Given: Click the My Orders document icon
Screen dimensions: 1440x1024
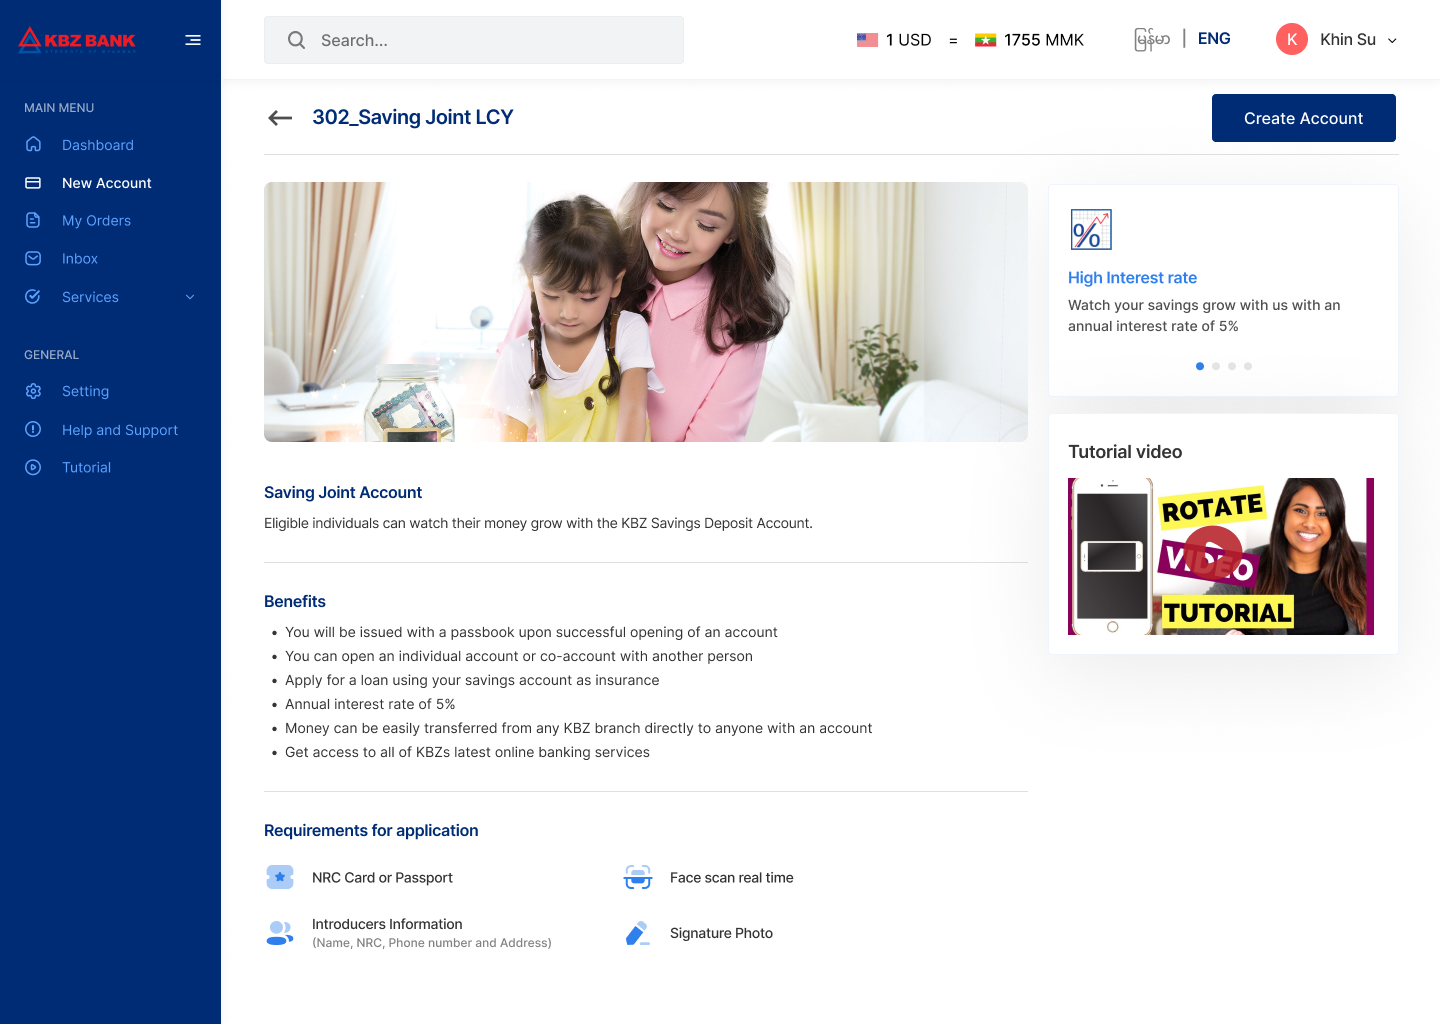Looking at the screenshot, I should coord(33,220).
